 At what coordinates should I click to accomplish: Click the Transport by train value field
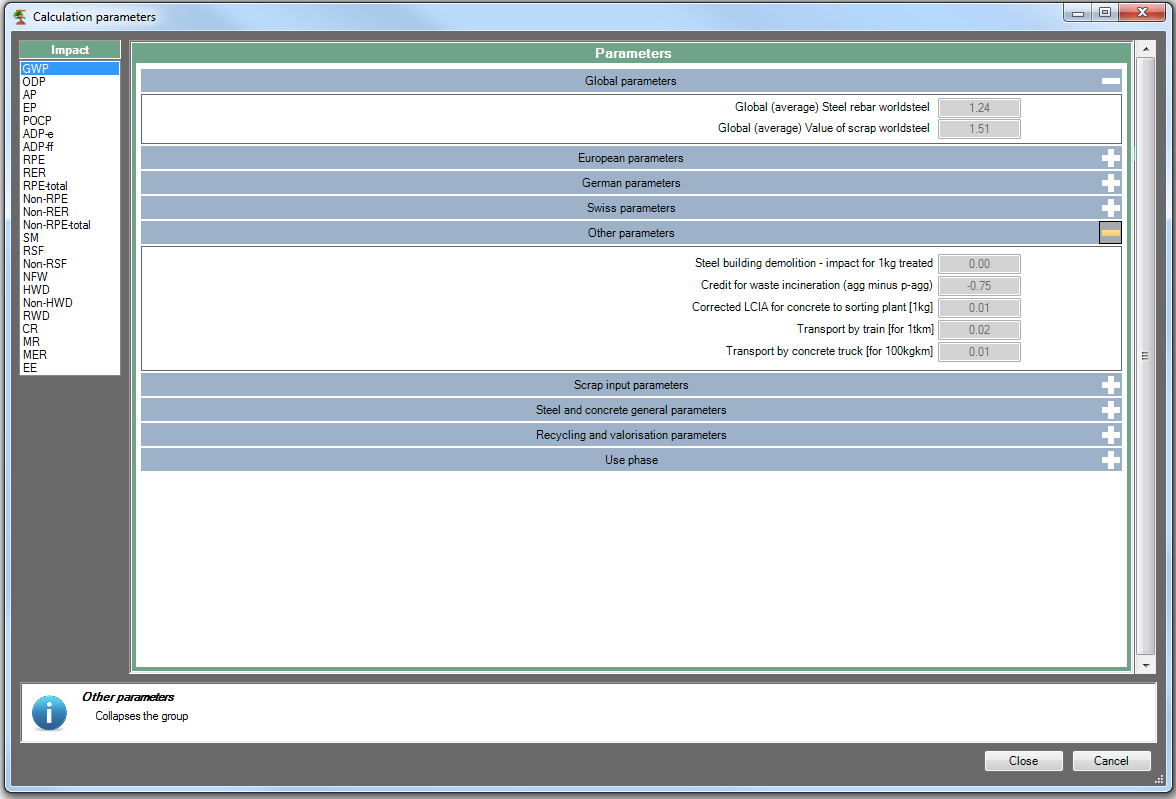[979, 330]
